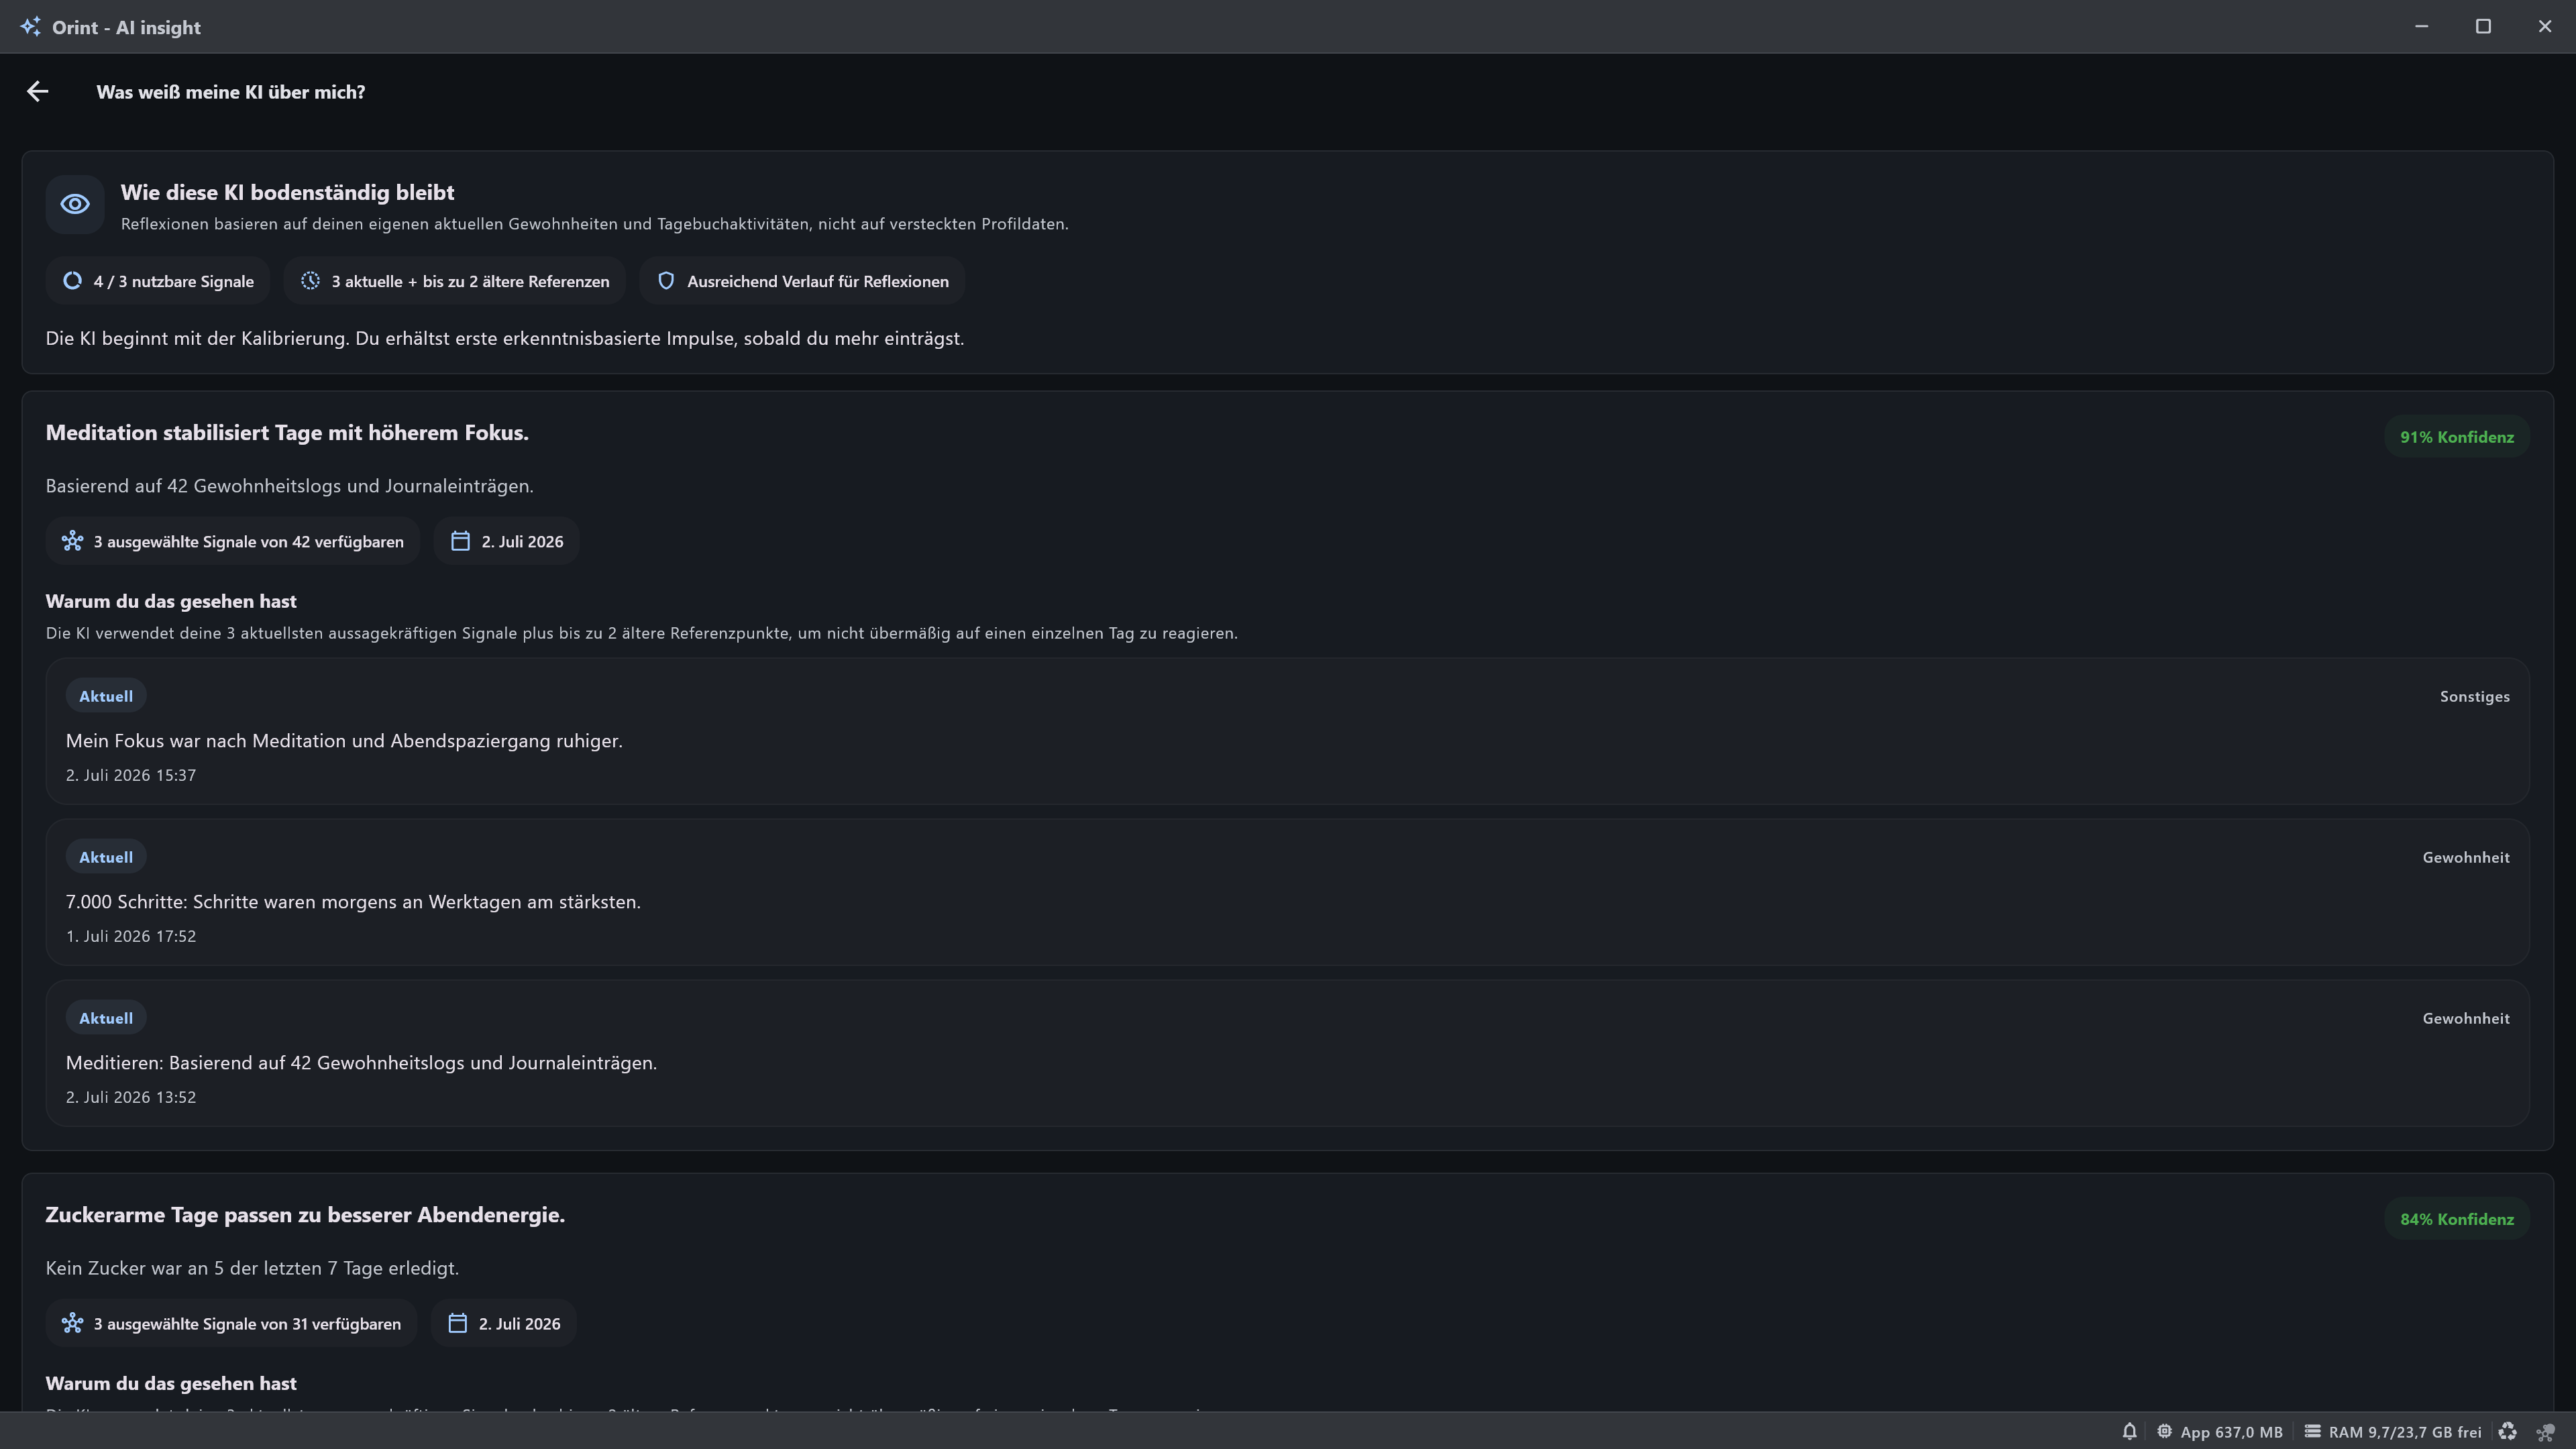This screenshot has width=2576, height=1449.
Task: Click timestamp '2. Juli 2026 15:37'
Action: pyautogui.click(x=131, y=775)
